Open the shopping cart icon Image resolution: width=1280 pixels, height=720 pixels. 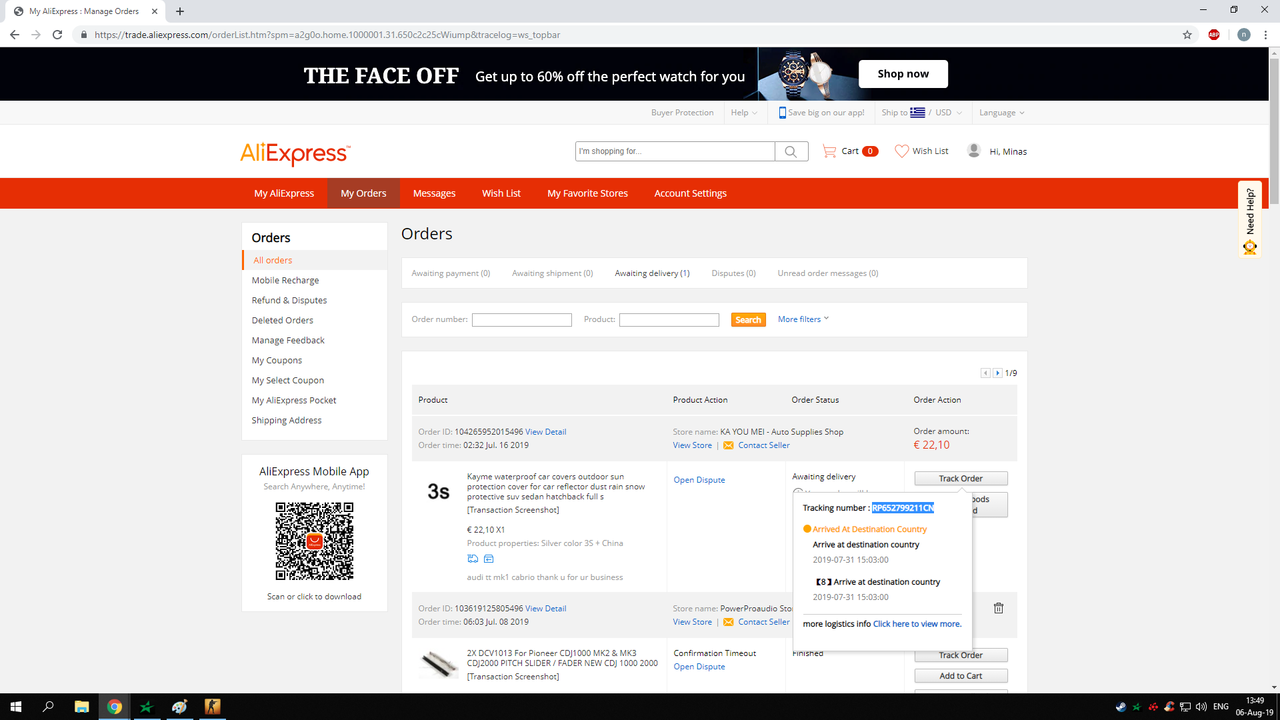click(x=829, y=151)
